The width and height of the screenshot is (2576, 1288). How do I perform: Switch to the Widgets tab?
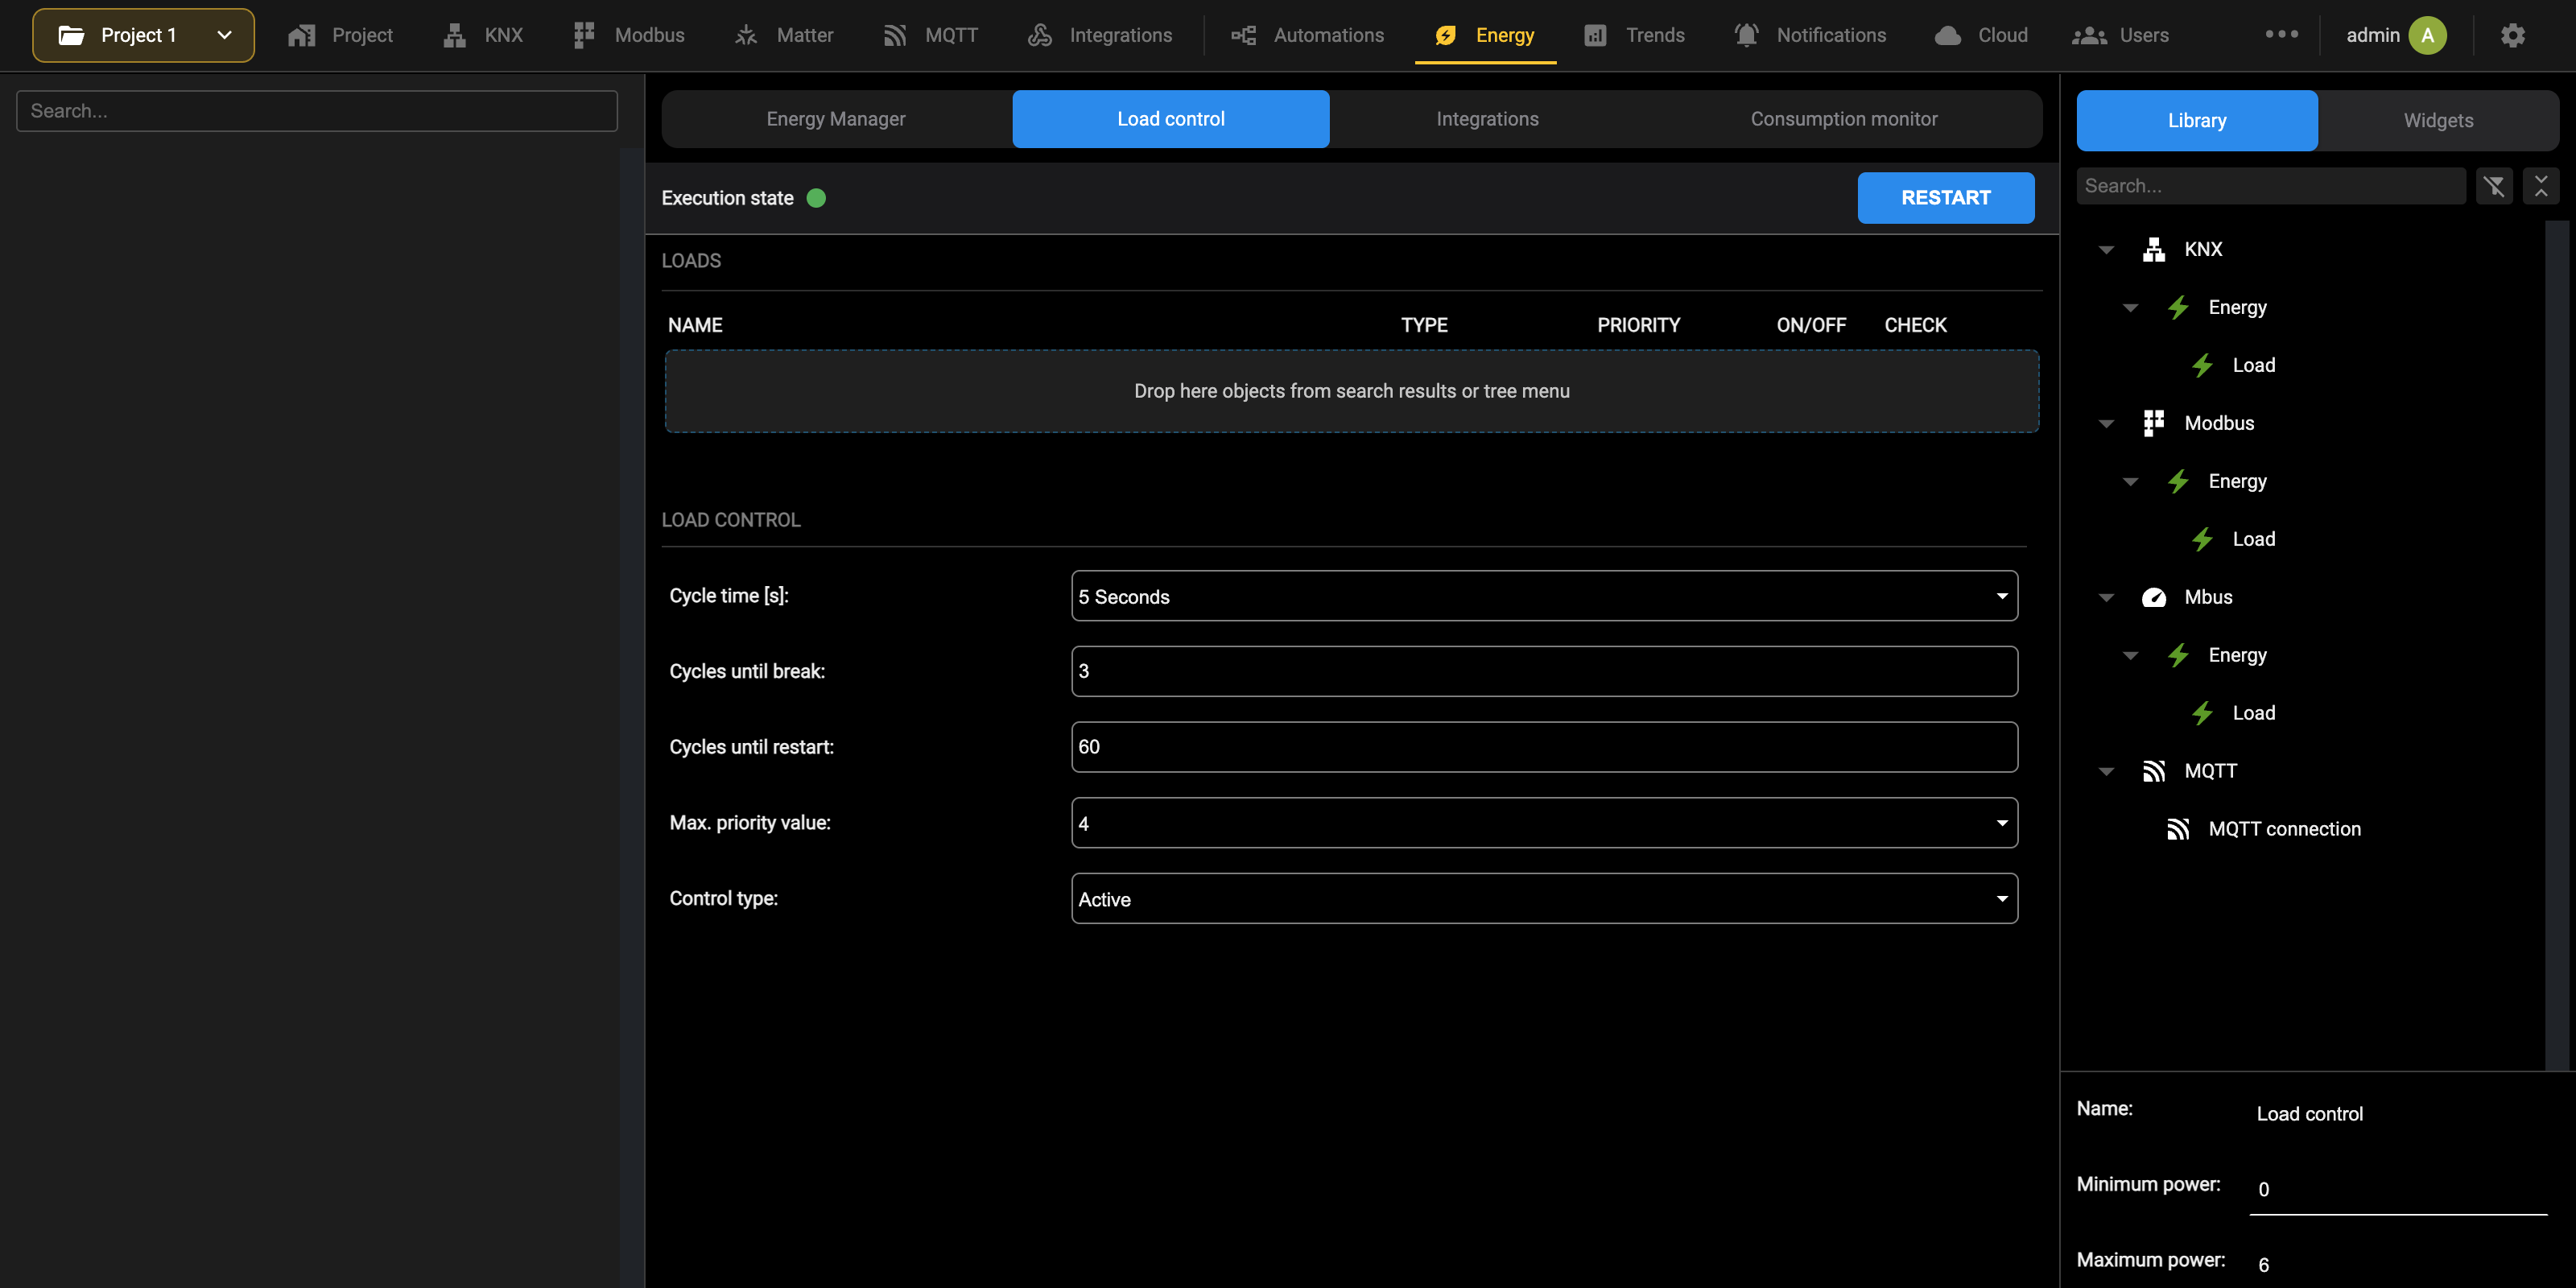(2438, 121)
